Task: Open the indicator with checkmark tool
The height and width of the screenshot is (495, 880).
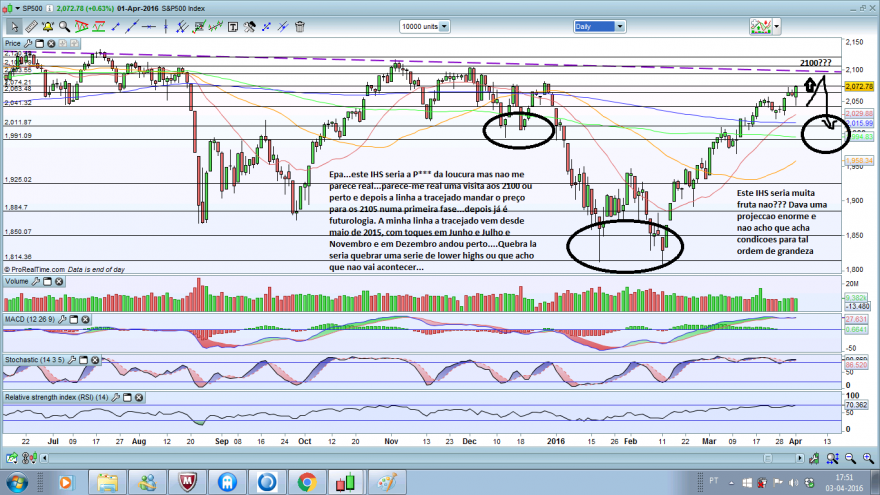Action: [199, 26]
